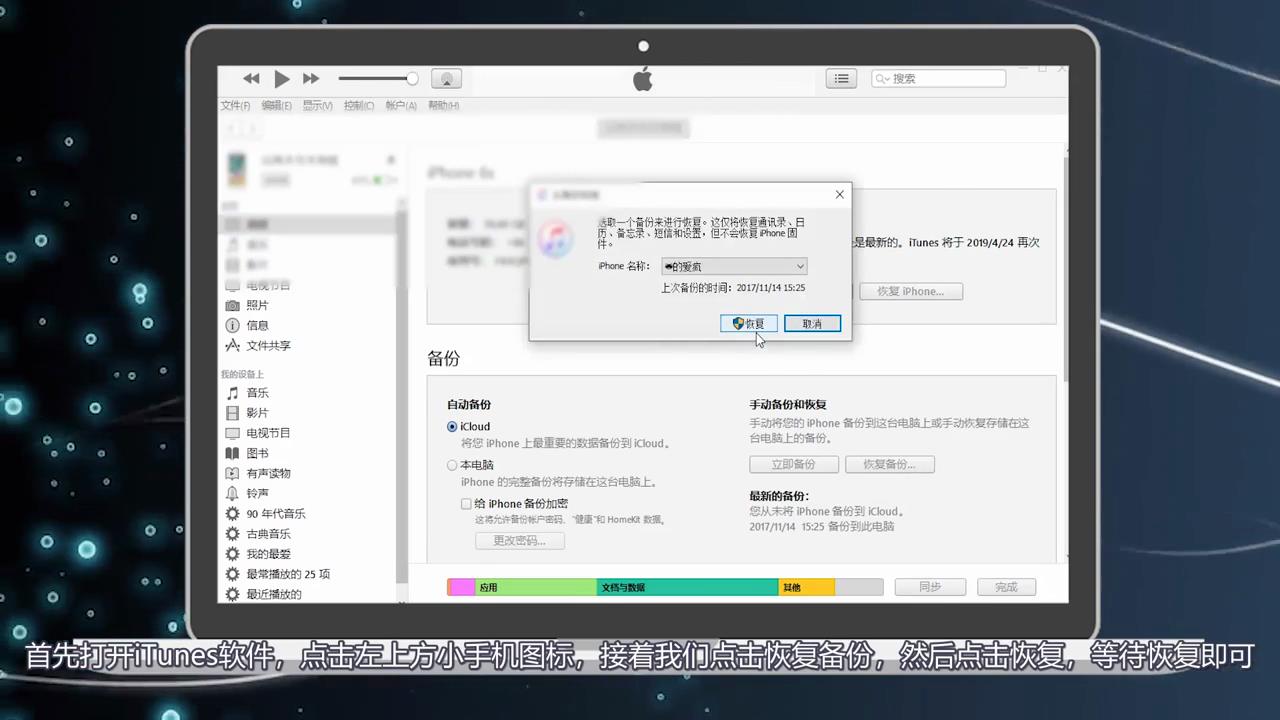Screen dimensions: 1280x720
Task: Click 取消 to cancel the dialog
Action: [812, 323]
